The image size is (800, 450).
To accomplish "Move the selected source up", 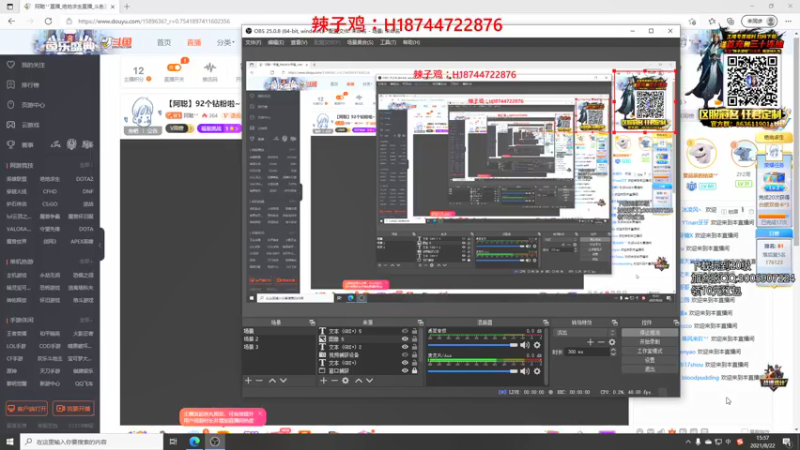I will [359, 381].
